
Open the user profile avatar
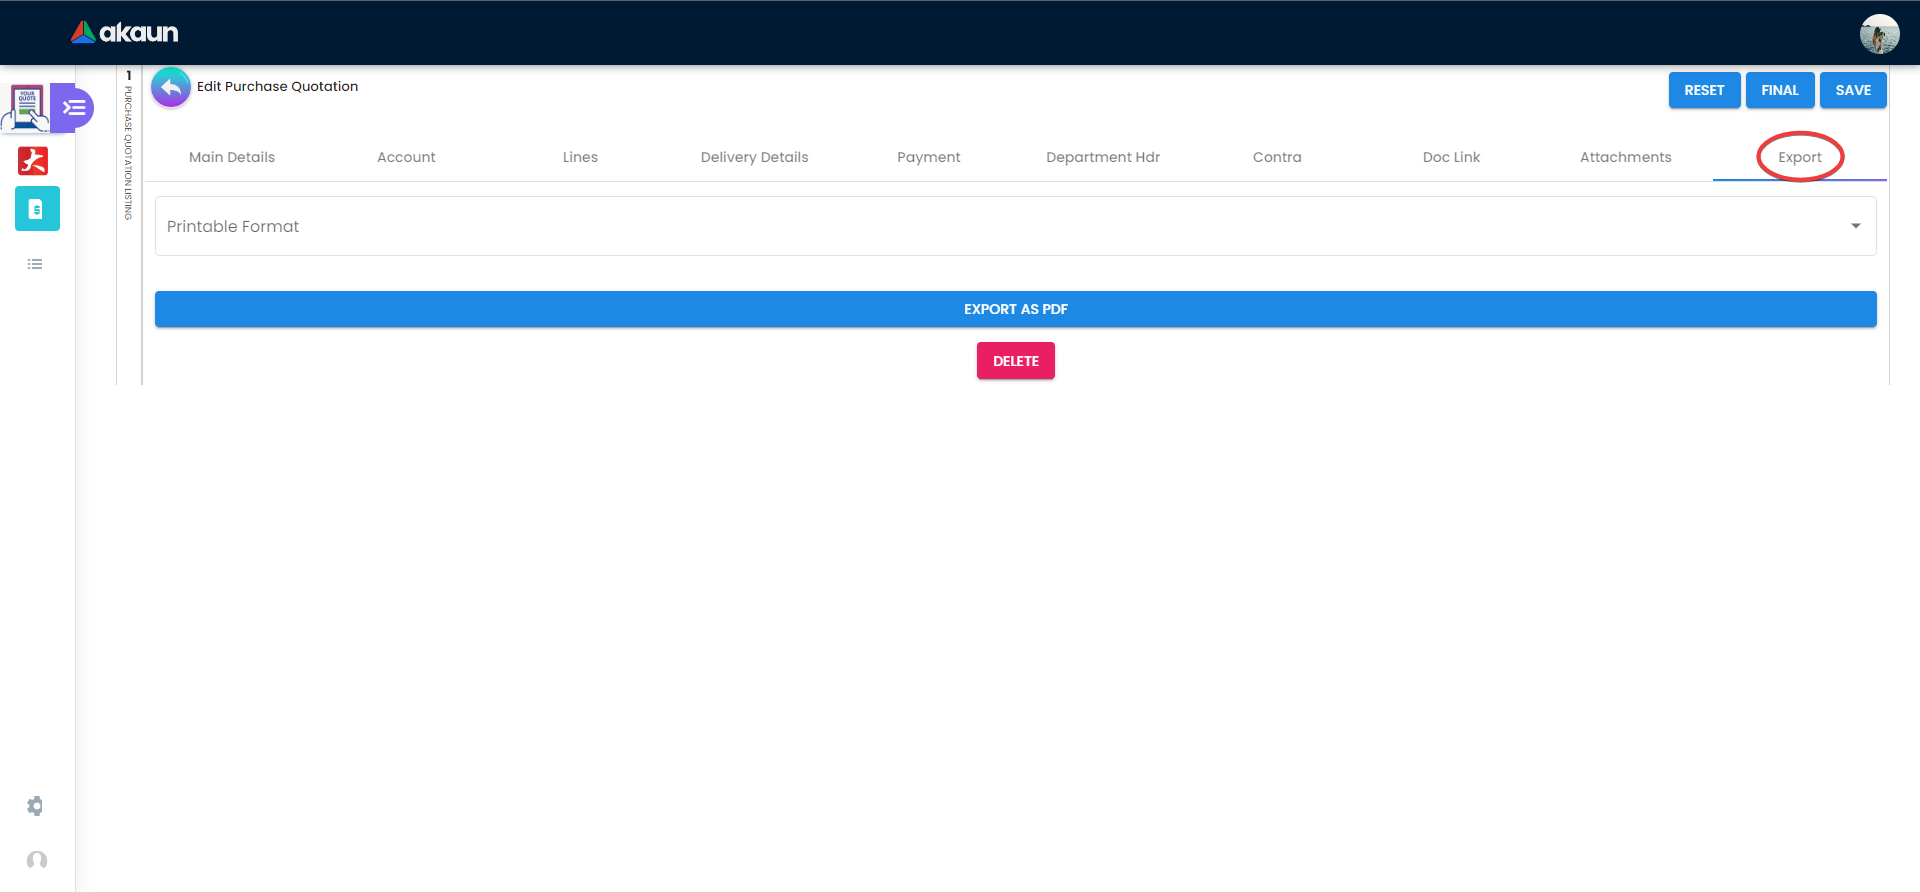click(1879, 34)
